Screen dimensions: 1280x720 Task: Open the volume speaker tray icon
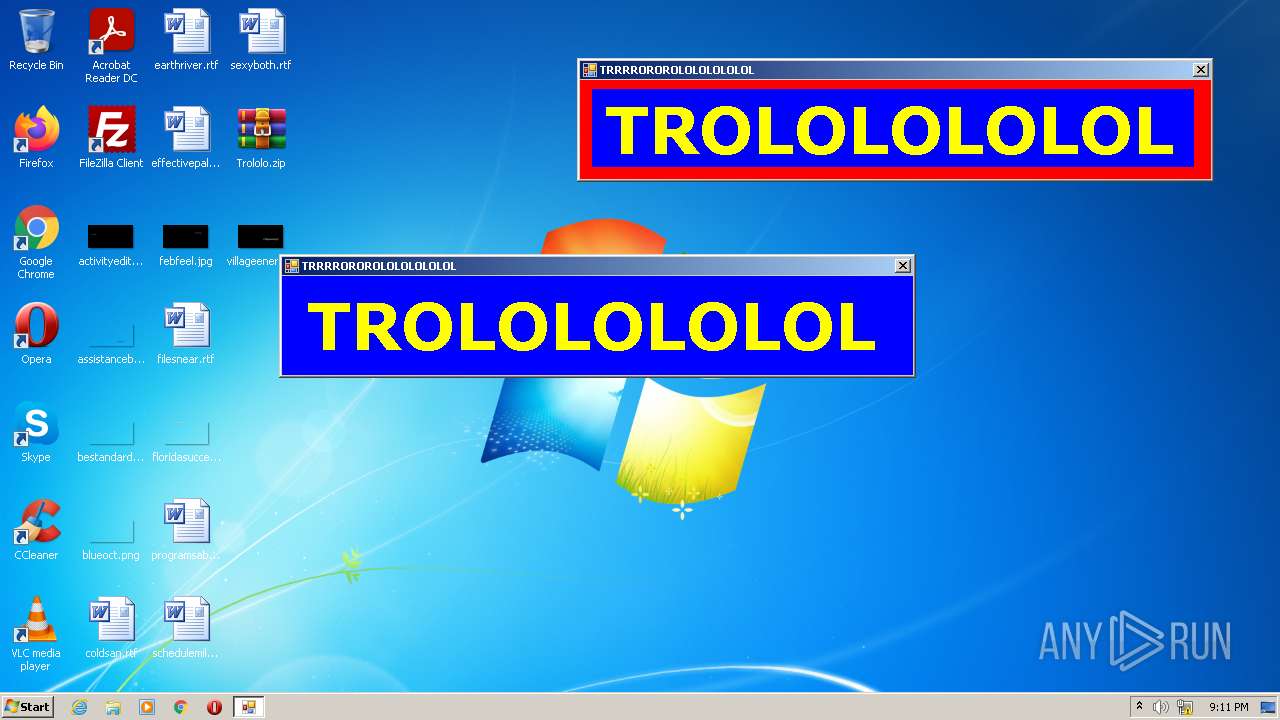tap(1161, 707)
